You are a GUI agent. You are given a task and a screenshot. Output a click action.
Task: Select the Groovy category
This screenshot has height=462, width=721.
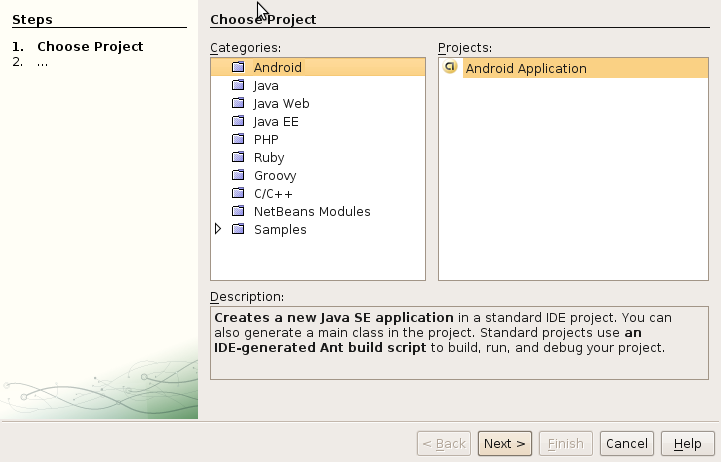click(x=275, y=176)
